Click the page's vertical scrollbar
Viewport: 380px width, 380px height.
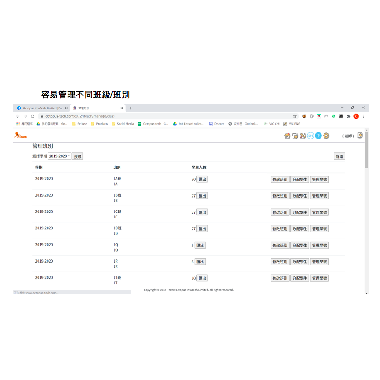click(x=367, y=212)
